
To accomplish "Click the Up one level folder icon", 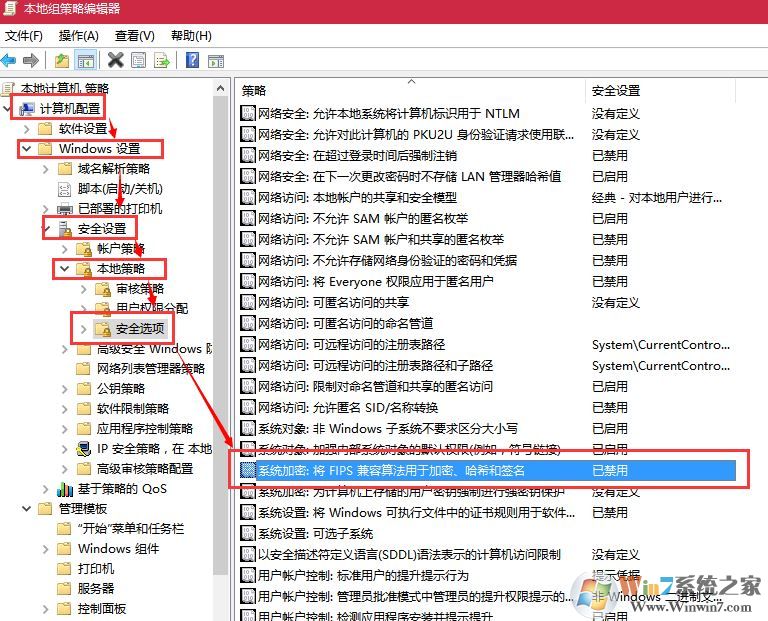I will point(62,61).
